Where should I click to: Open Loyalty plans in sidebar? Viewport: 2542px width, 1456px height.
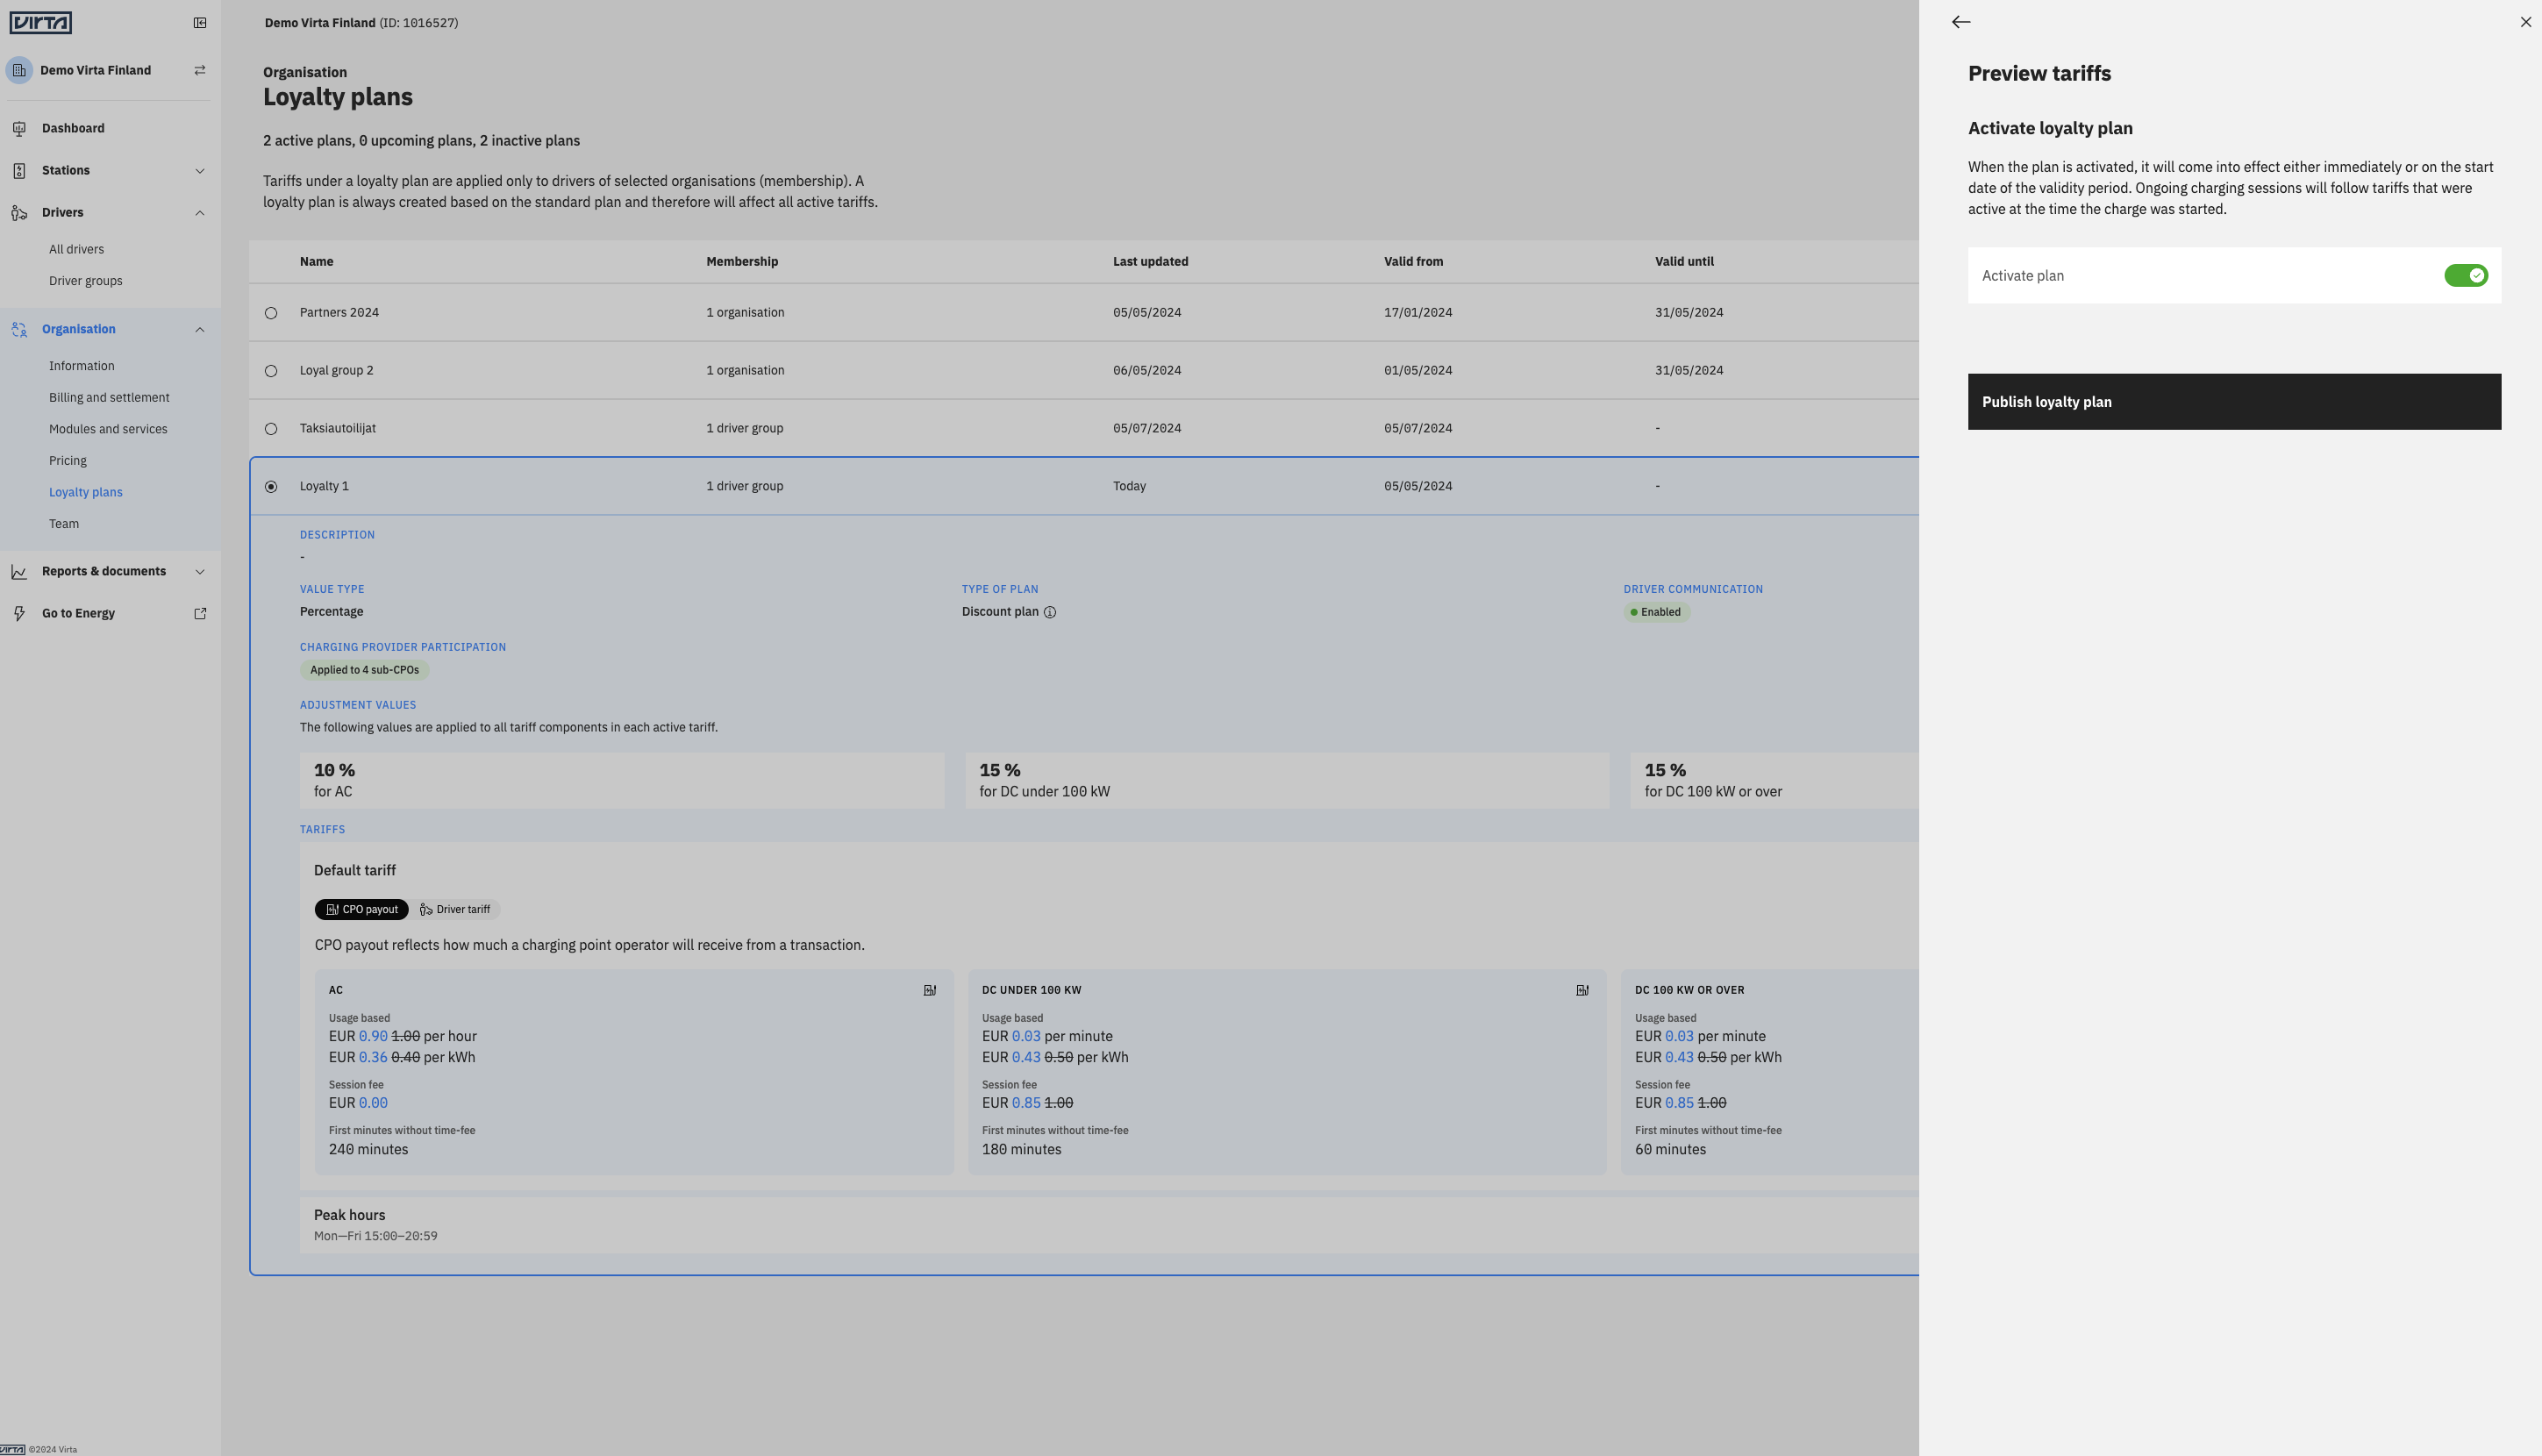coord(85,492)
